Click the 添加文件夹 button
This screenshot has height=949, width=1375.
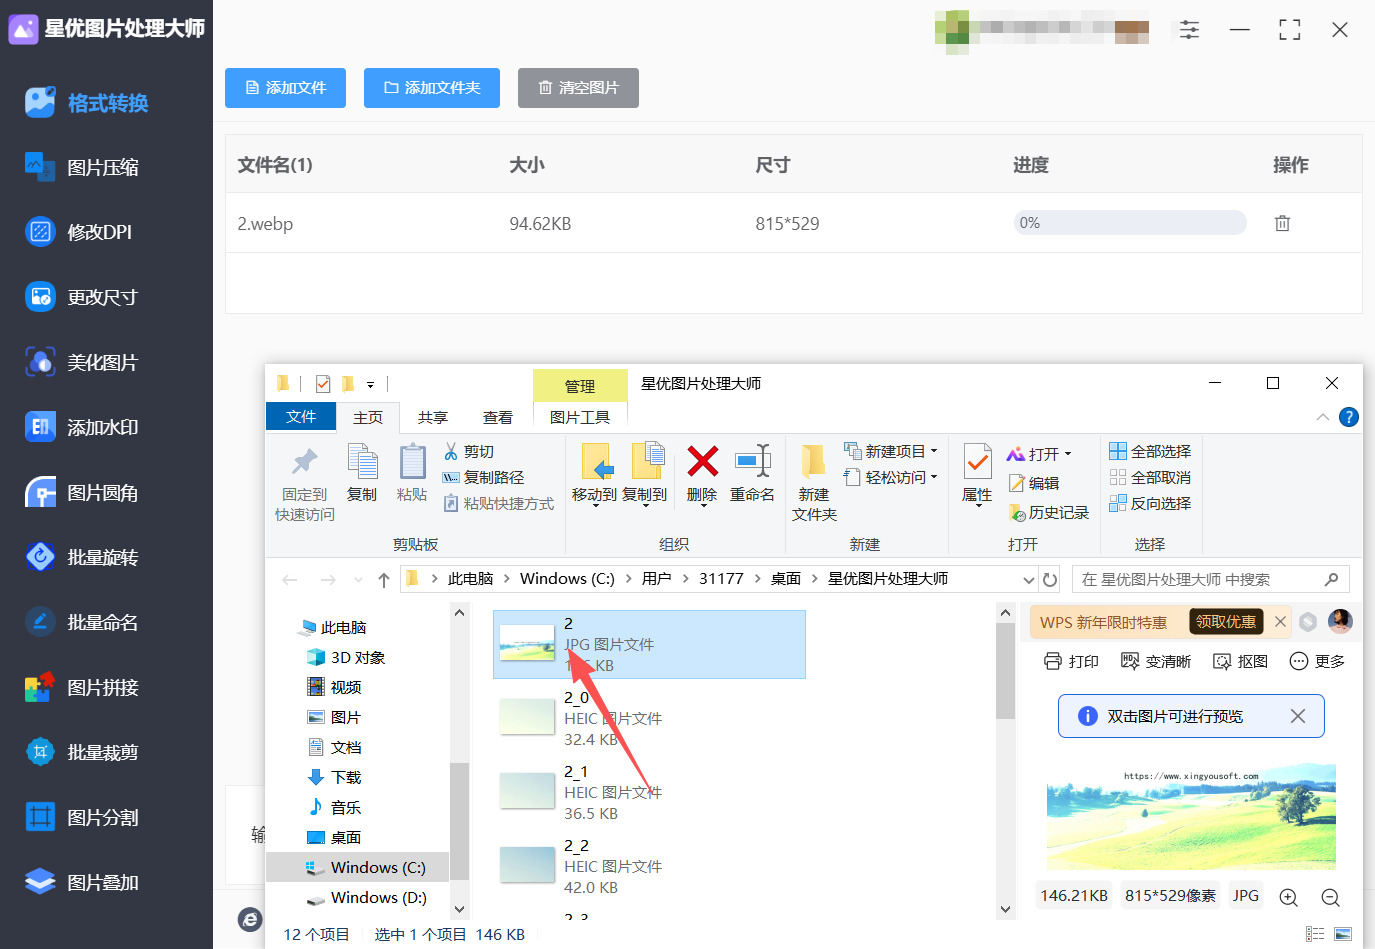pos(432,88)
